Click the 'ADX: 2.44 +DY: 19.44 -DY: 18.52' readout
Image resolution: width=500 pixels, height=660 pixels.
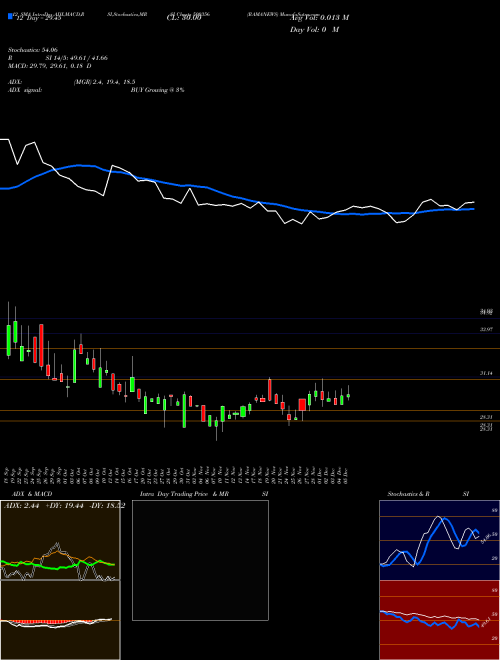pyautogui.click(x=64, y=506)
